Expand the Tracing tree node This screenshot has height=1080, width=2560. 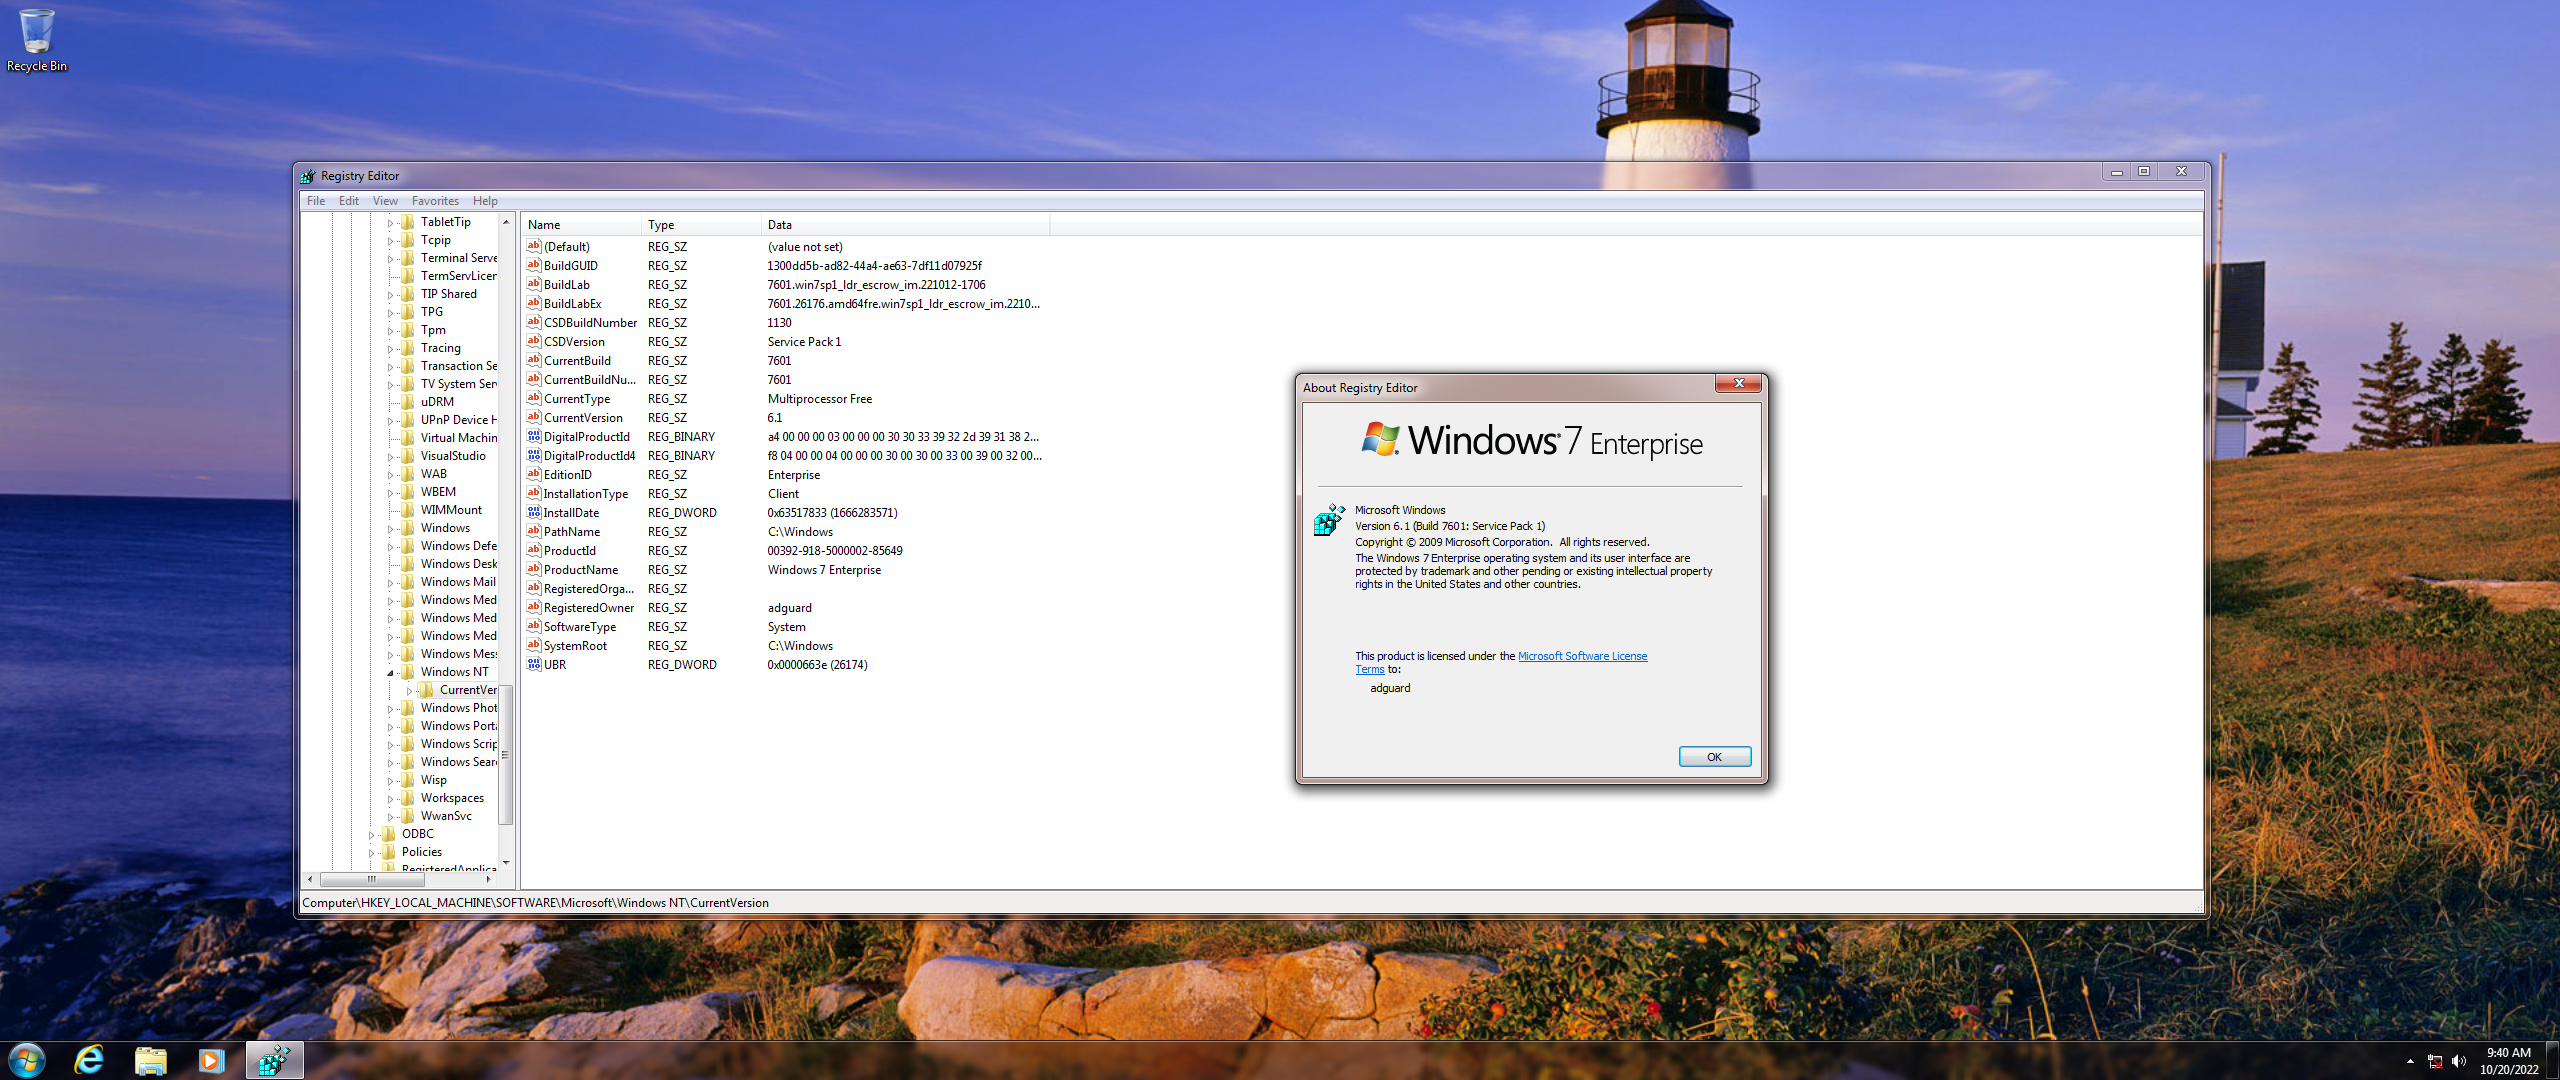(x=391, y=349)
